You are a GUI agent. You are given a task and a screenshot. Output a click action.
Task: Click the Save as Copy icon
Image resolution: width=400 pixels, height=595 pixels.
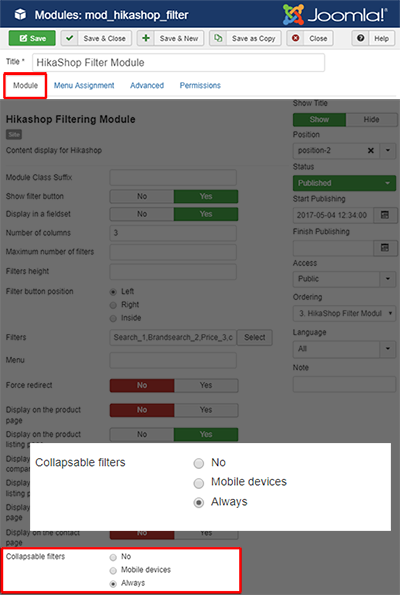point(218,38)
